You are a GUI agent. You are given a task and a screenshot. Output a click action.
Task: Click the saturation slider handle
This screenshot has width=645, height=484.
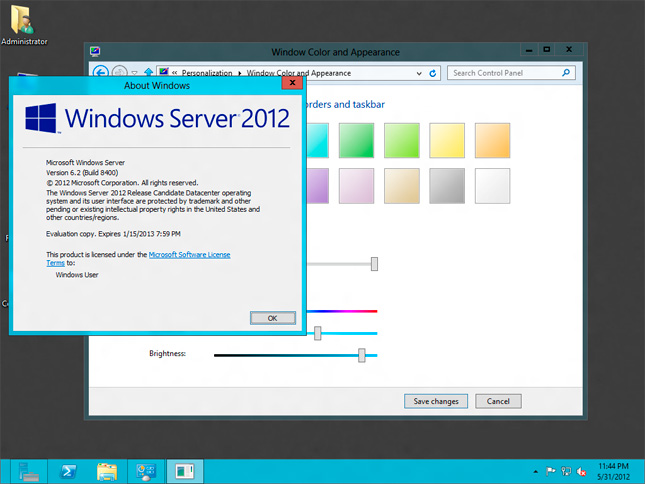click(x=318, y=333)
